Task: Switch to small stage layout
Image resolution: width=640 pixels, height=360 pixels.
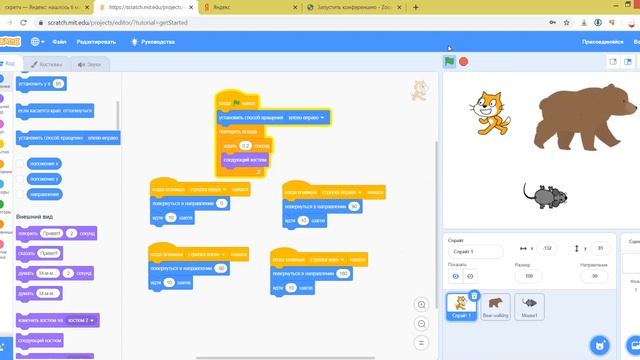Action: click(613, 62)
